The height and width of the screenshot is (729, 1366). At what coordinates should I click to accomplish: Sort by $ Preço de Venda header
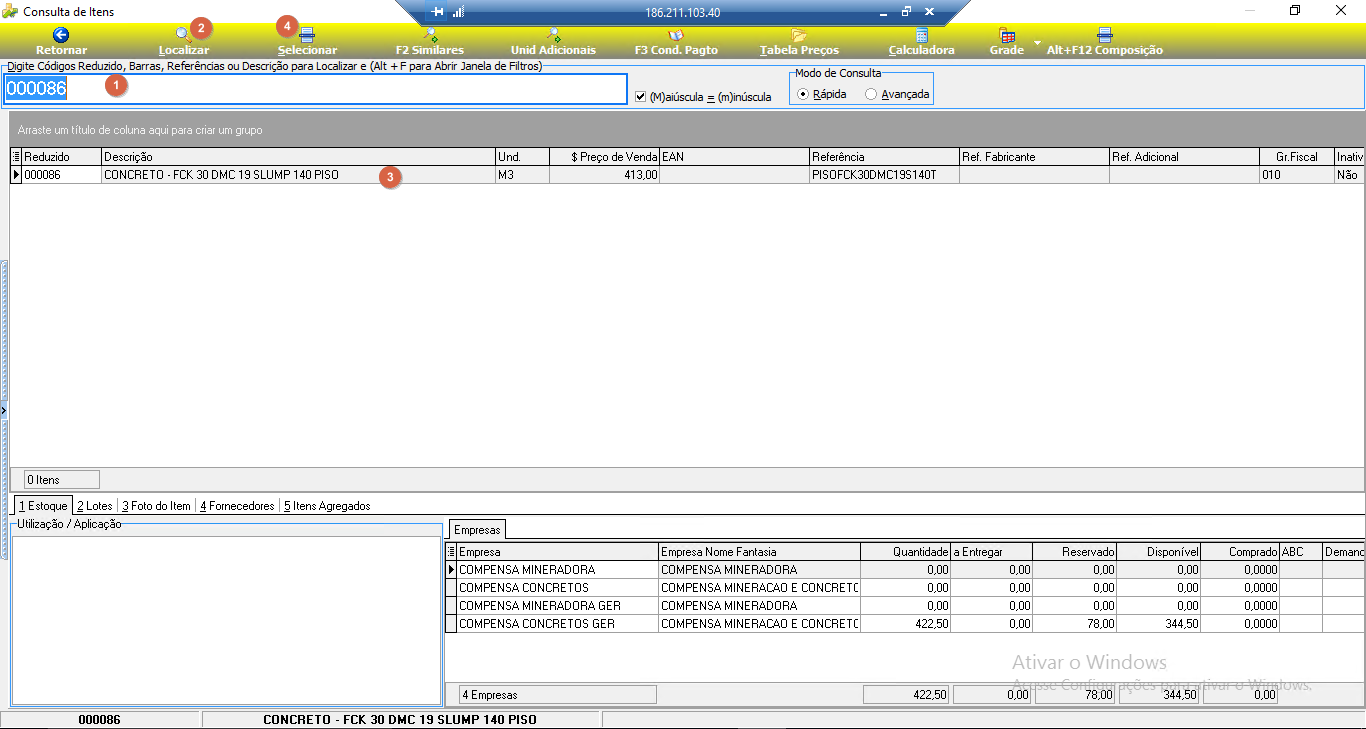[x=605, y=157]
